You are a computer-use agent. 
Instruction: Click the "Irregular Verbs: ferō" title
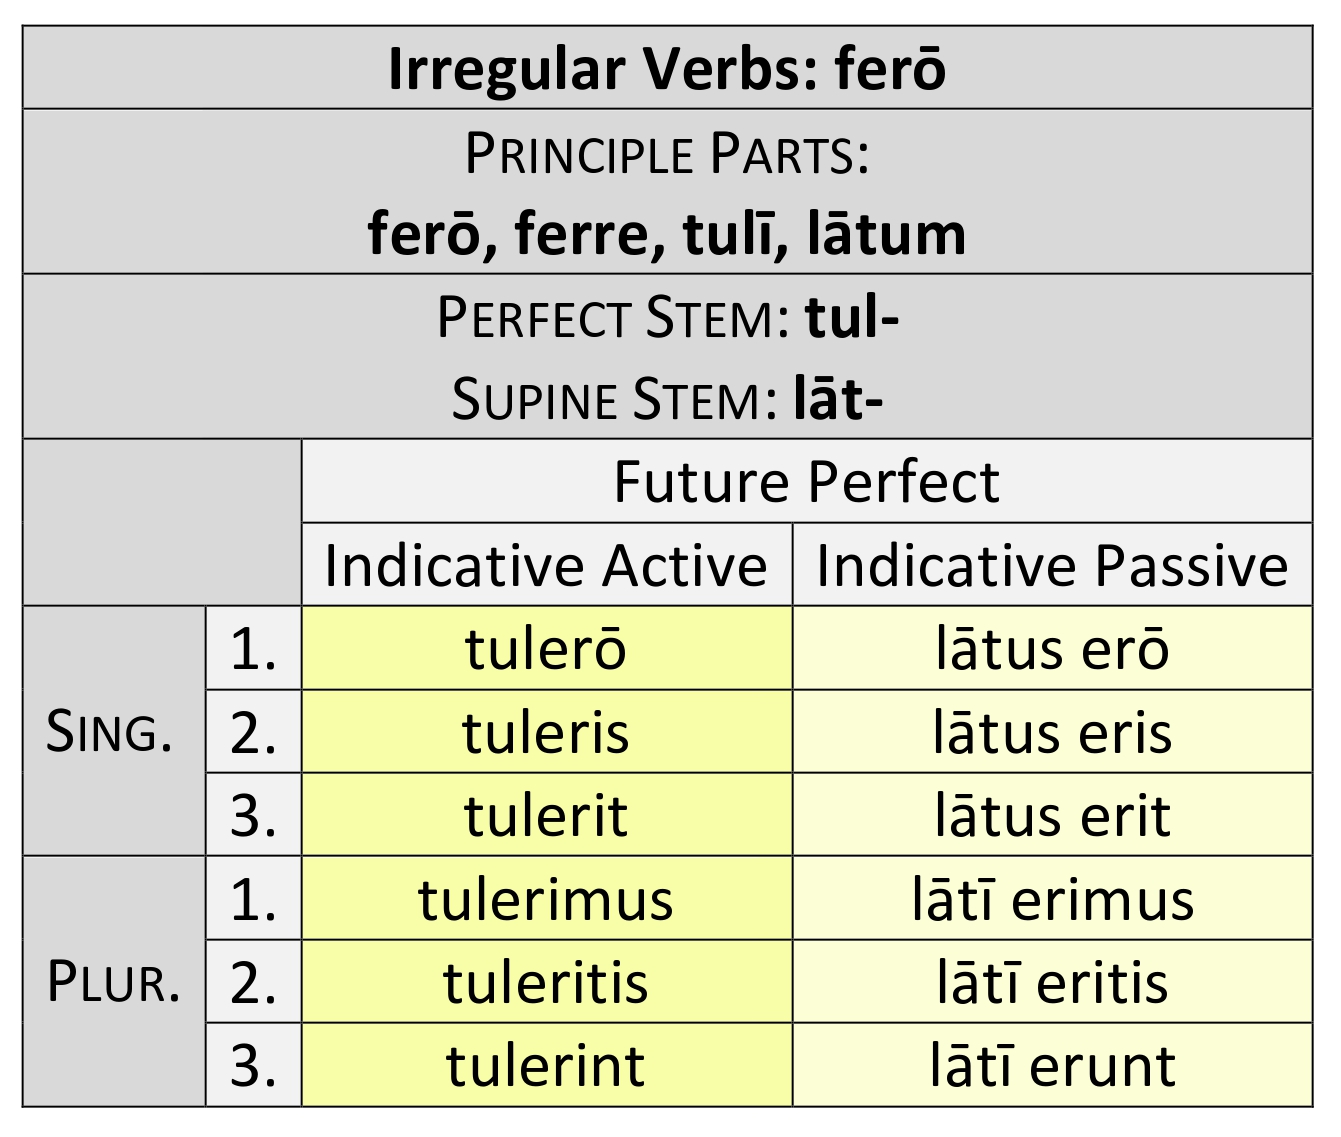click(667, 69)
